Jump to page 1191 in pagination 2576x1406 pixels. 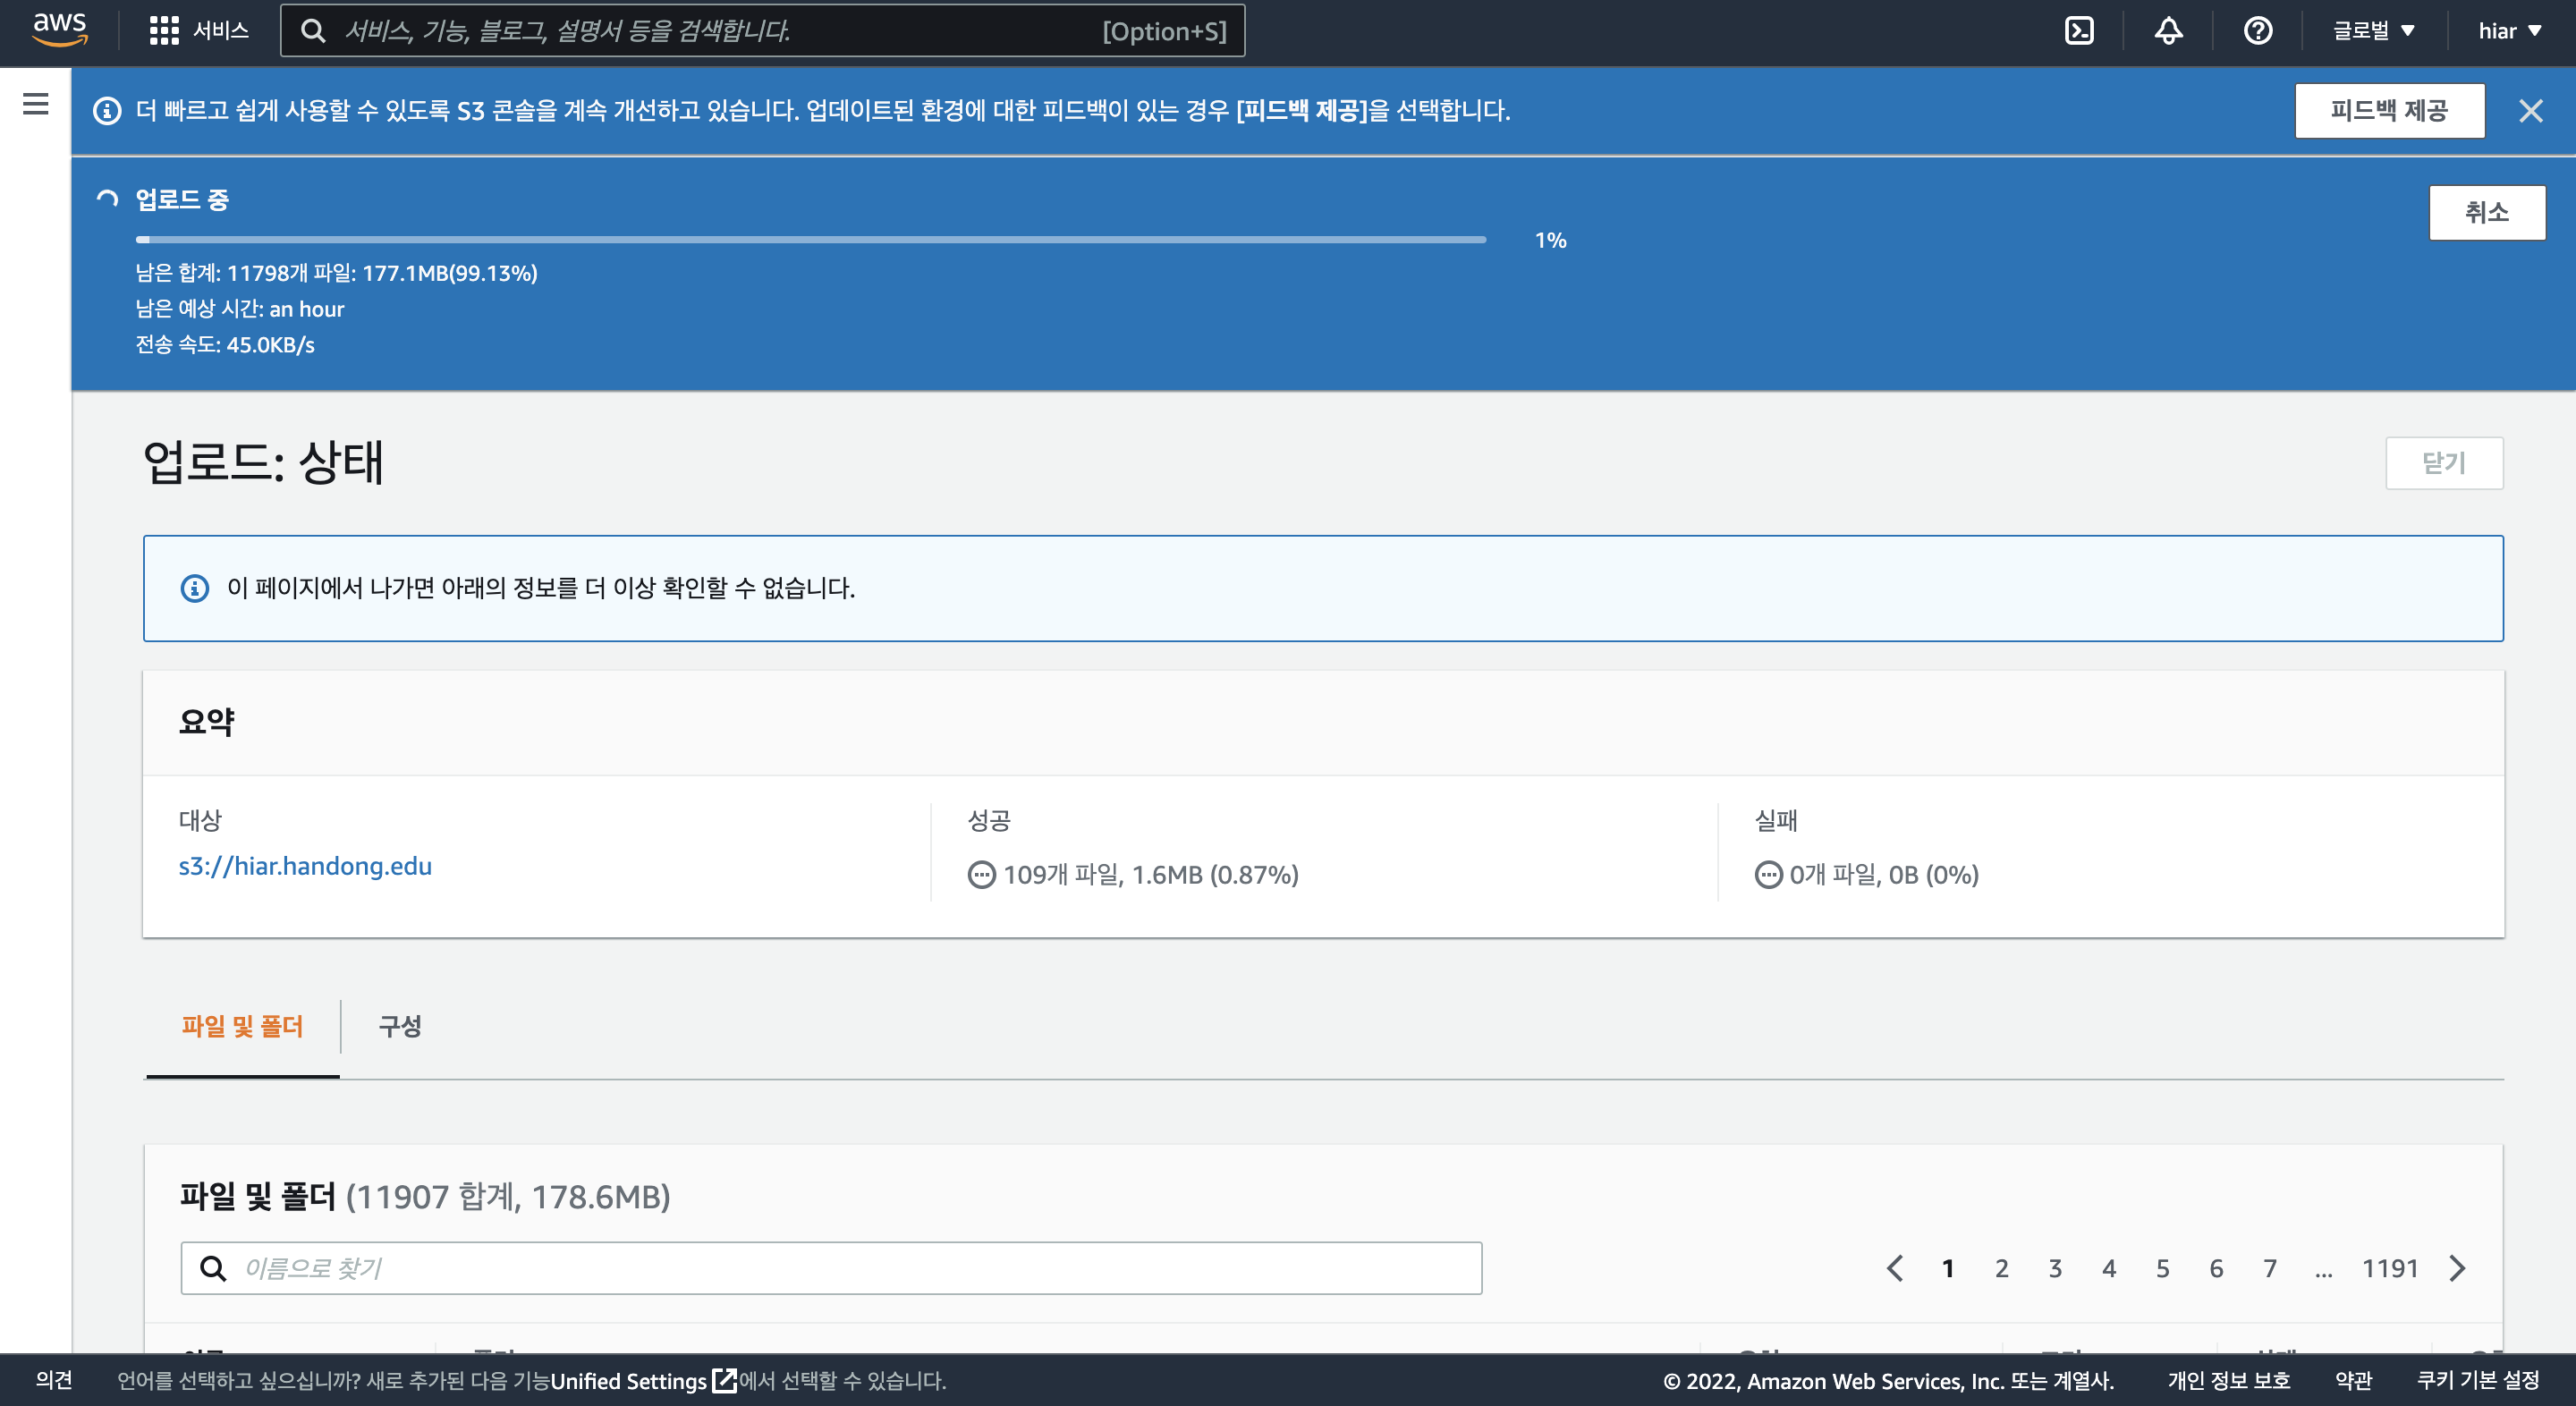[x=2389, y=1268]
